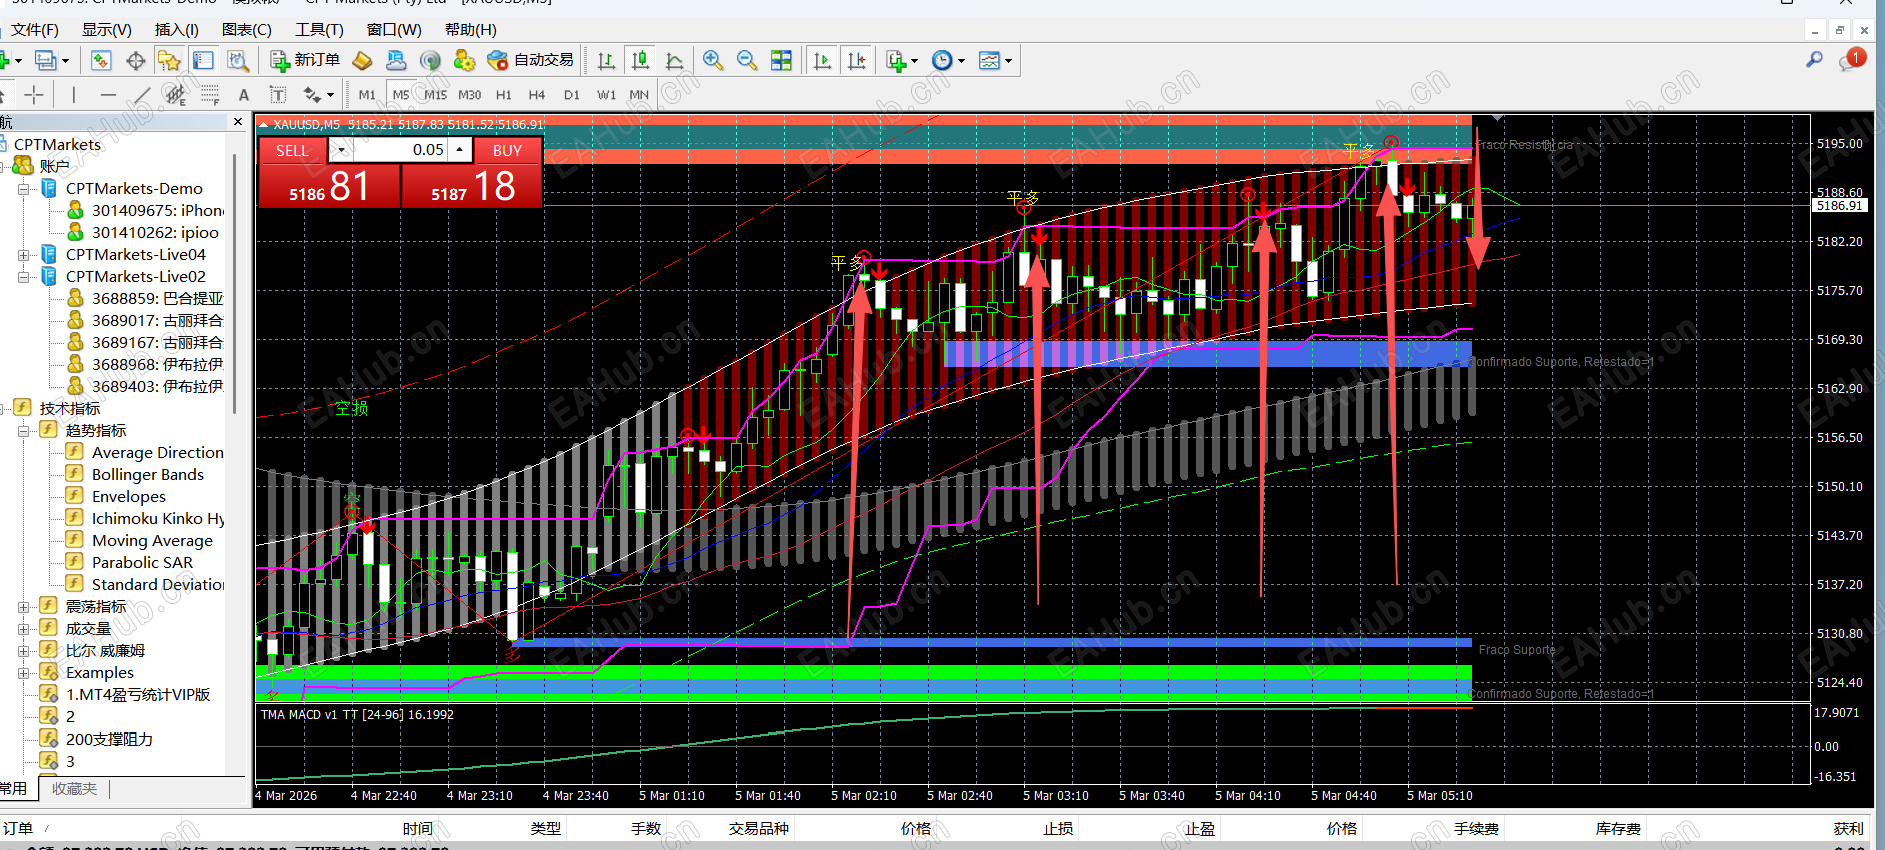Select the Fibonacci retracement tool
Screen dimensions: 1885x850
(x=210, y=95)
